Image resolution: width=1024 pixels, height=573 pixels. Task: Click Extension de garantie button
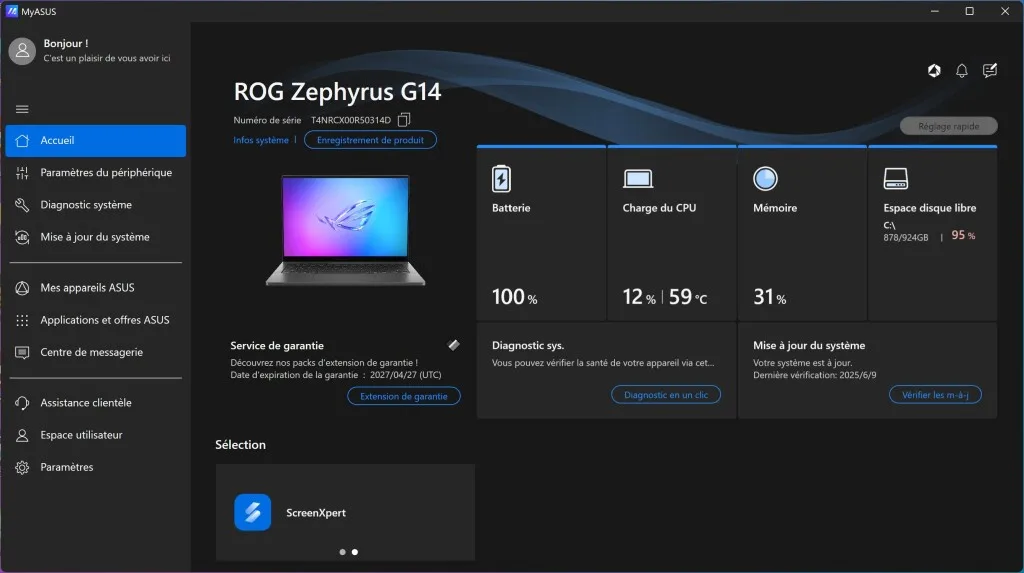coord(404,396)
